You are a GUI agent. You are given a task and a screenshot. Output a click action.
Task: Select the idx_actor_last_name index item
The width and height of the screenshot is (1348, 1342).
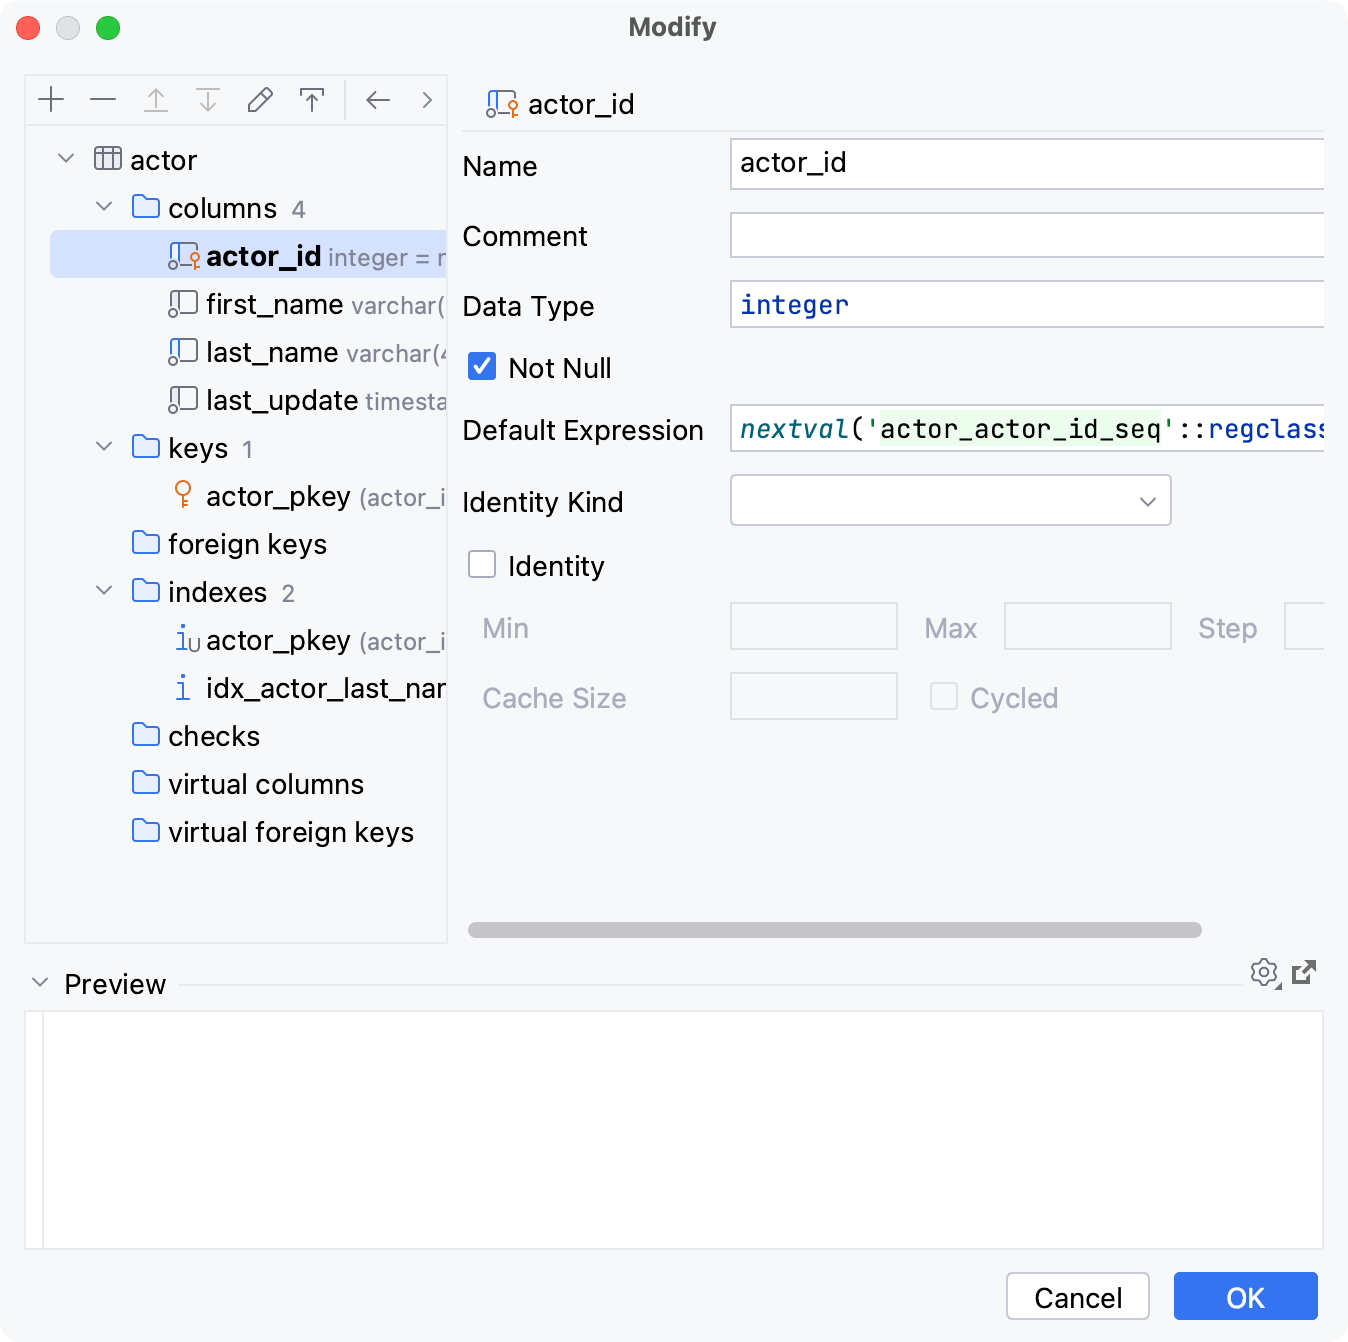[324, 688]
